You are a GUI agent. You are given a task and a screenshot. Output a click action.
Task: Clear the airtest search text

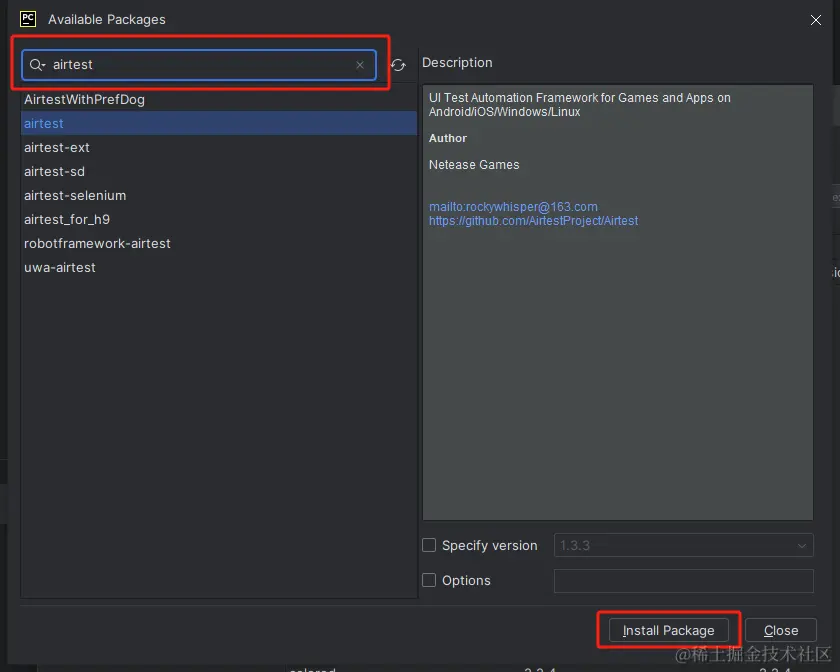pyautogui.click(x=360, y=65)
